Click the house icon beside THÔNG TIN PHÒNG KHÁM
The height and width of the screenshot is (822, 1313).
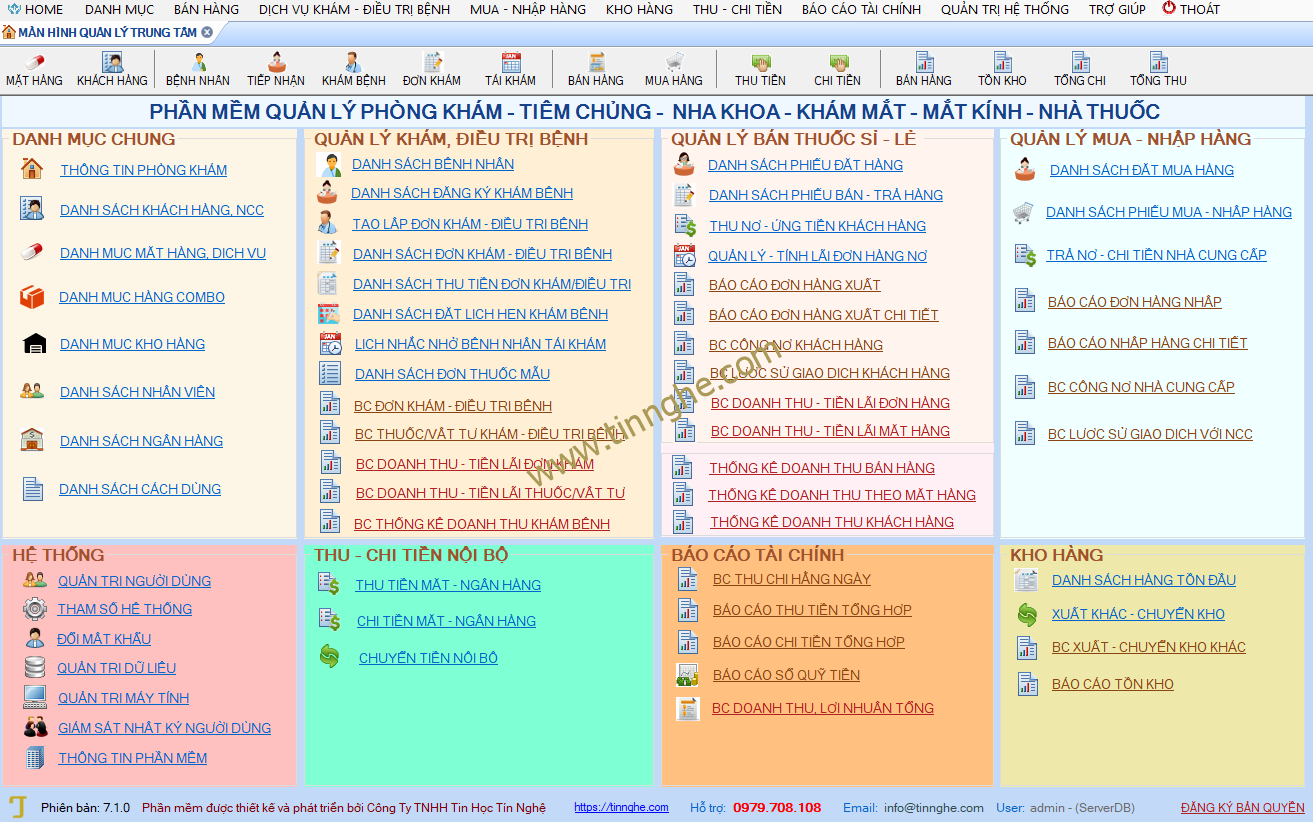click(32, 169)
